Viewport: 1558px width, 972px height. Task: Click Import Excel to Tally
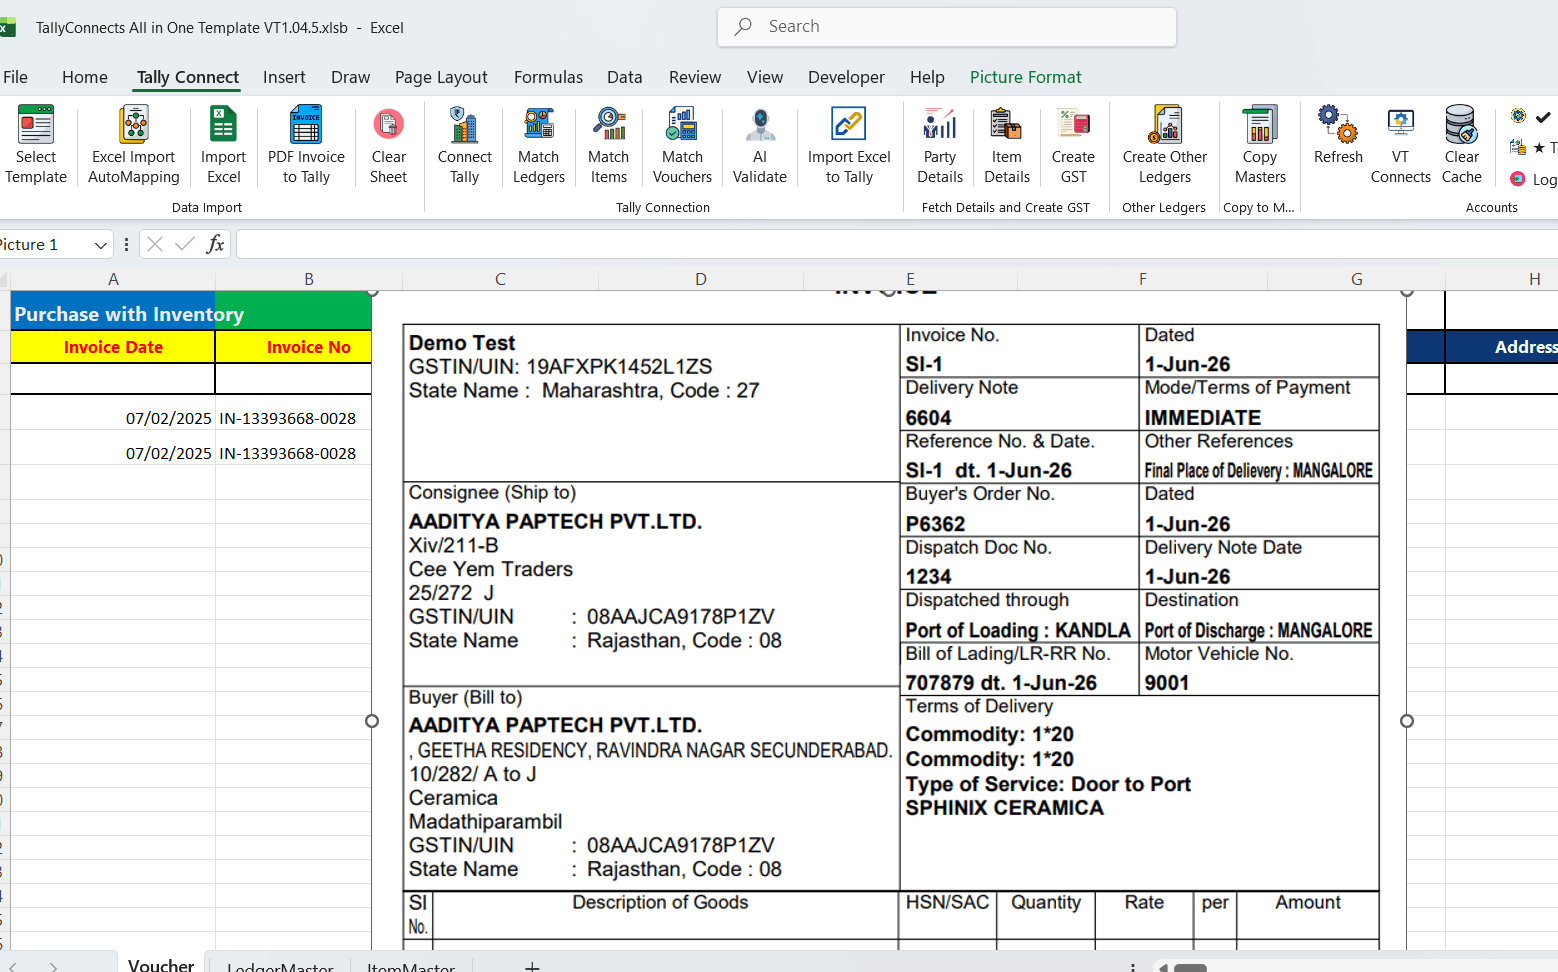[849, 145]
